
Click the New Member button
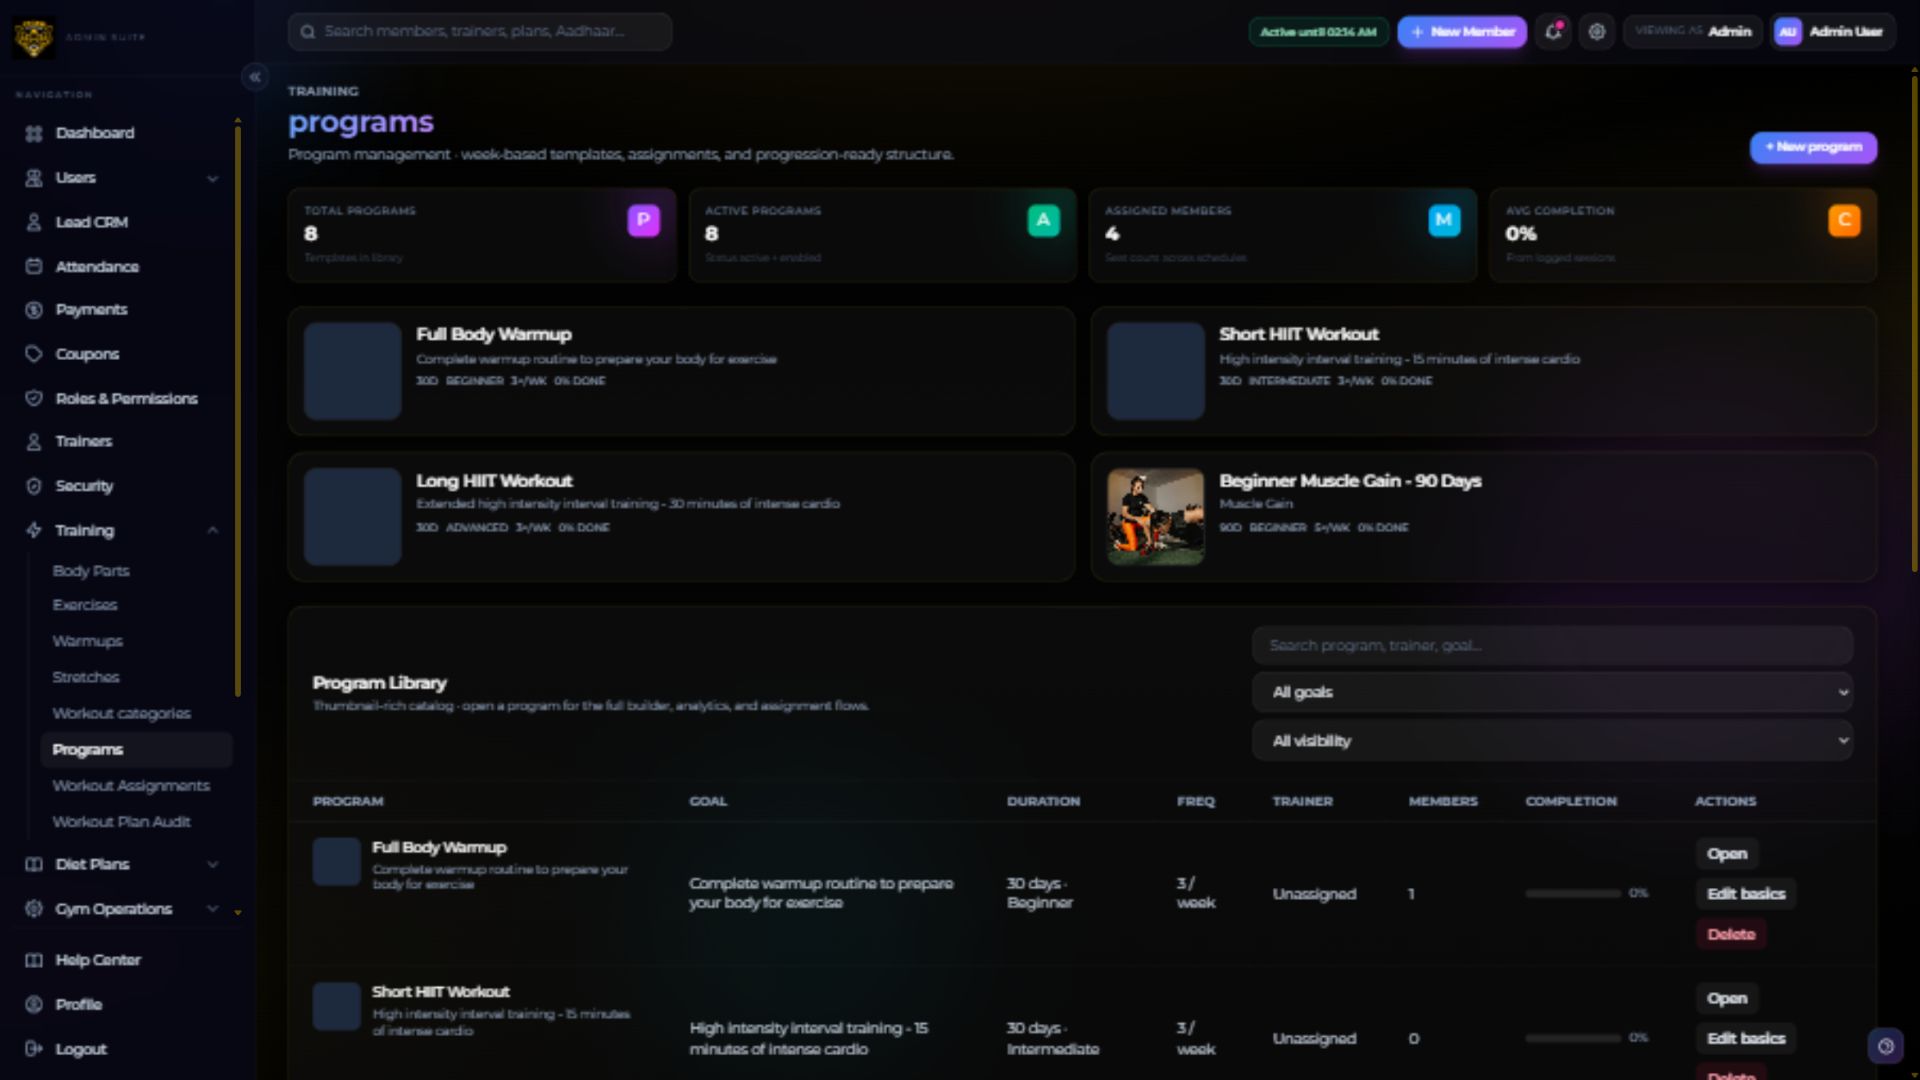pyautogui.click(x=1462, y=32)
